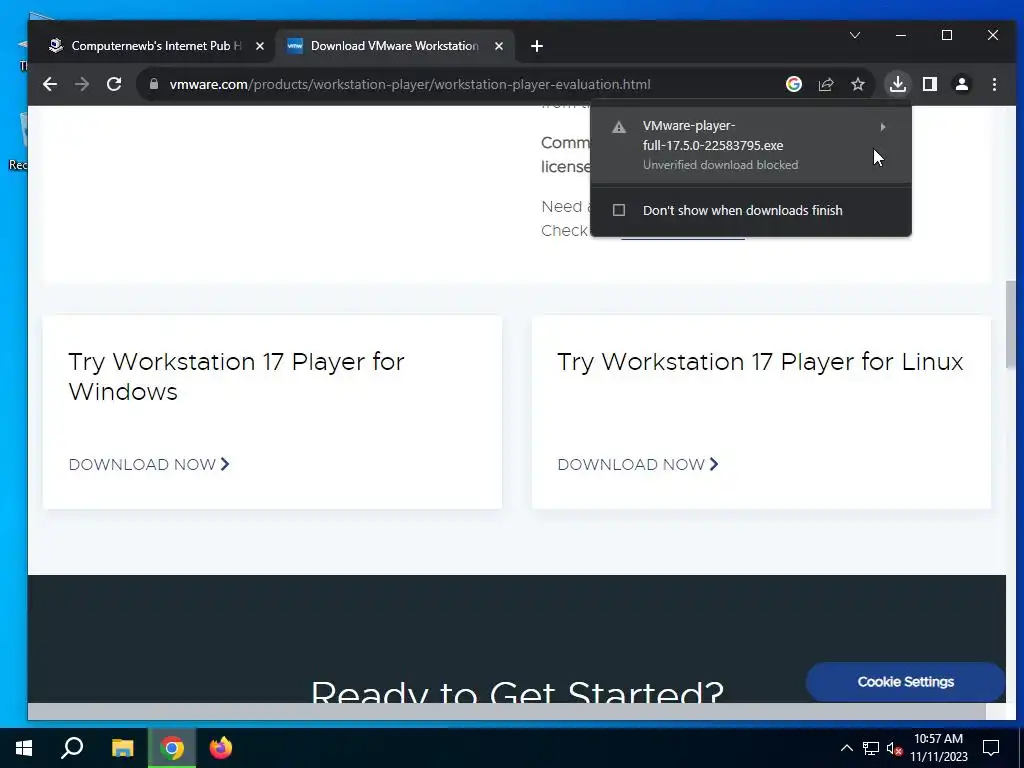This screenshot has width=1024, height=768.
Task: Click the warning triangle beside the blocked download
Action: pos(618,127)
